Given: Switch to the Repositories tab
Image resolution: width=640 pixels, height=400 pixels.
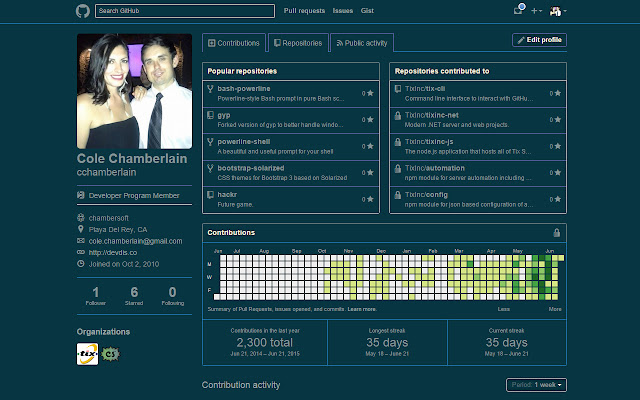Looking at the screenshot, I should click(x=298, y=43).
